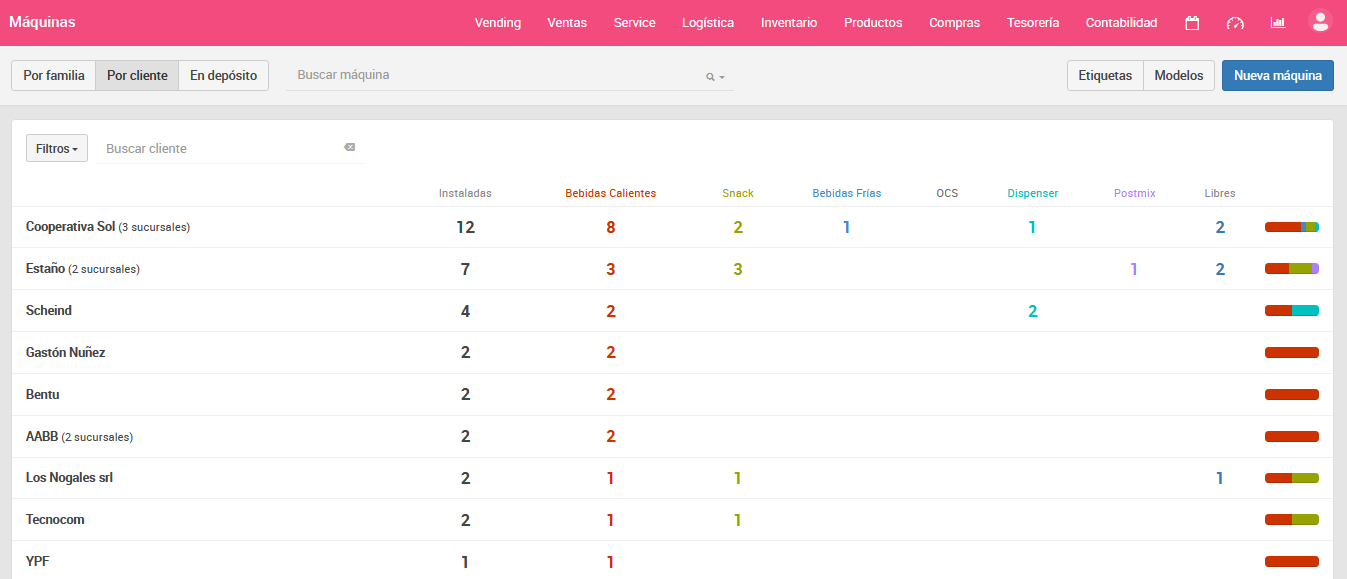Click the Etiquetas button
This screenshot has height=579, width=1347.
(1105, 75)
